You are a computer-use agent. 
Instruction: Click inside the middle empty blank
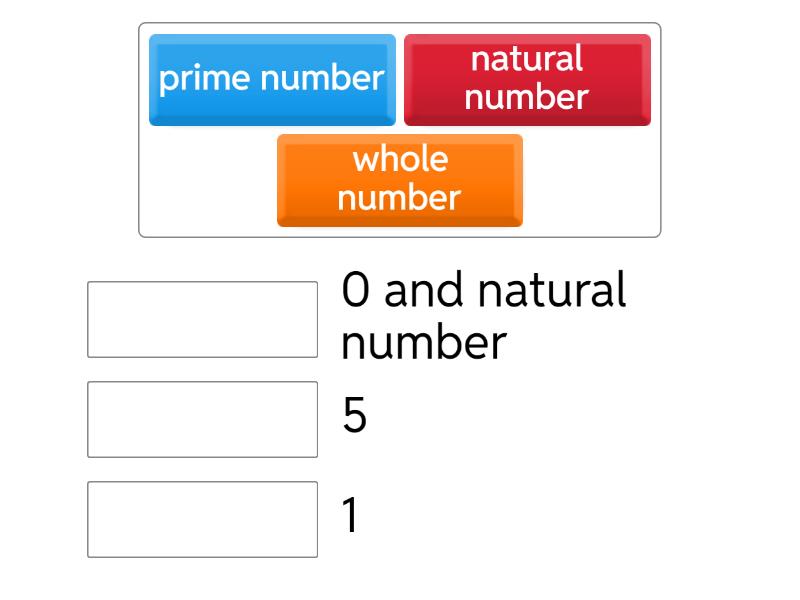click(x=202, y=417)
